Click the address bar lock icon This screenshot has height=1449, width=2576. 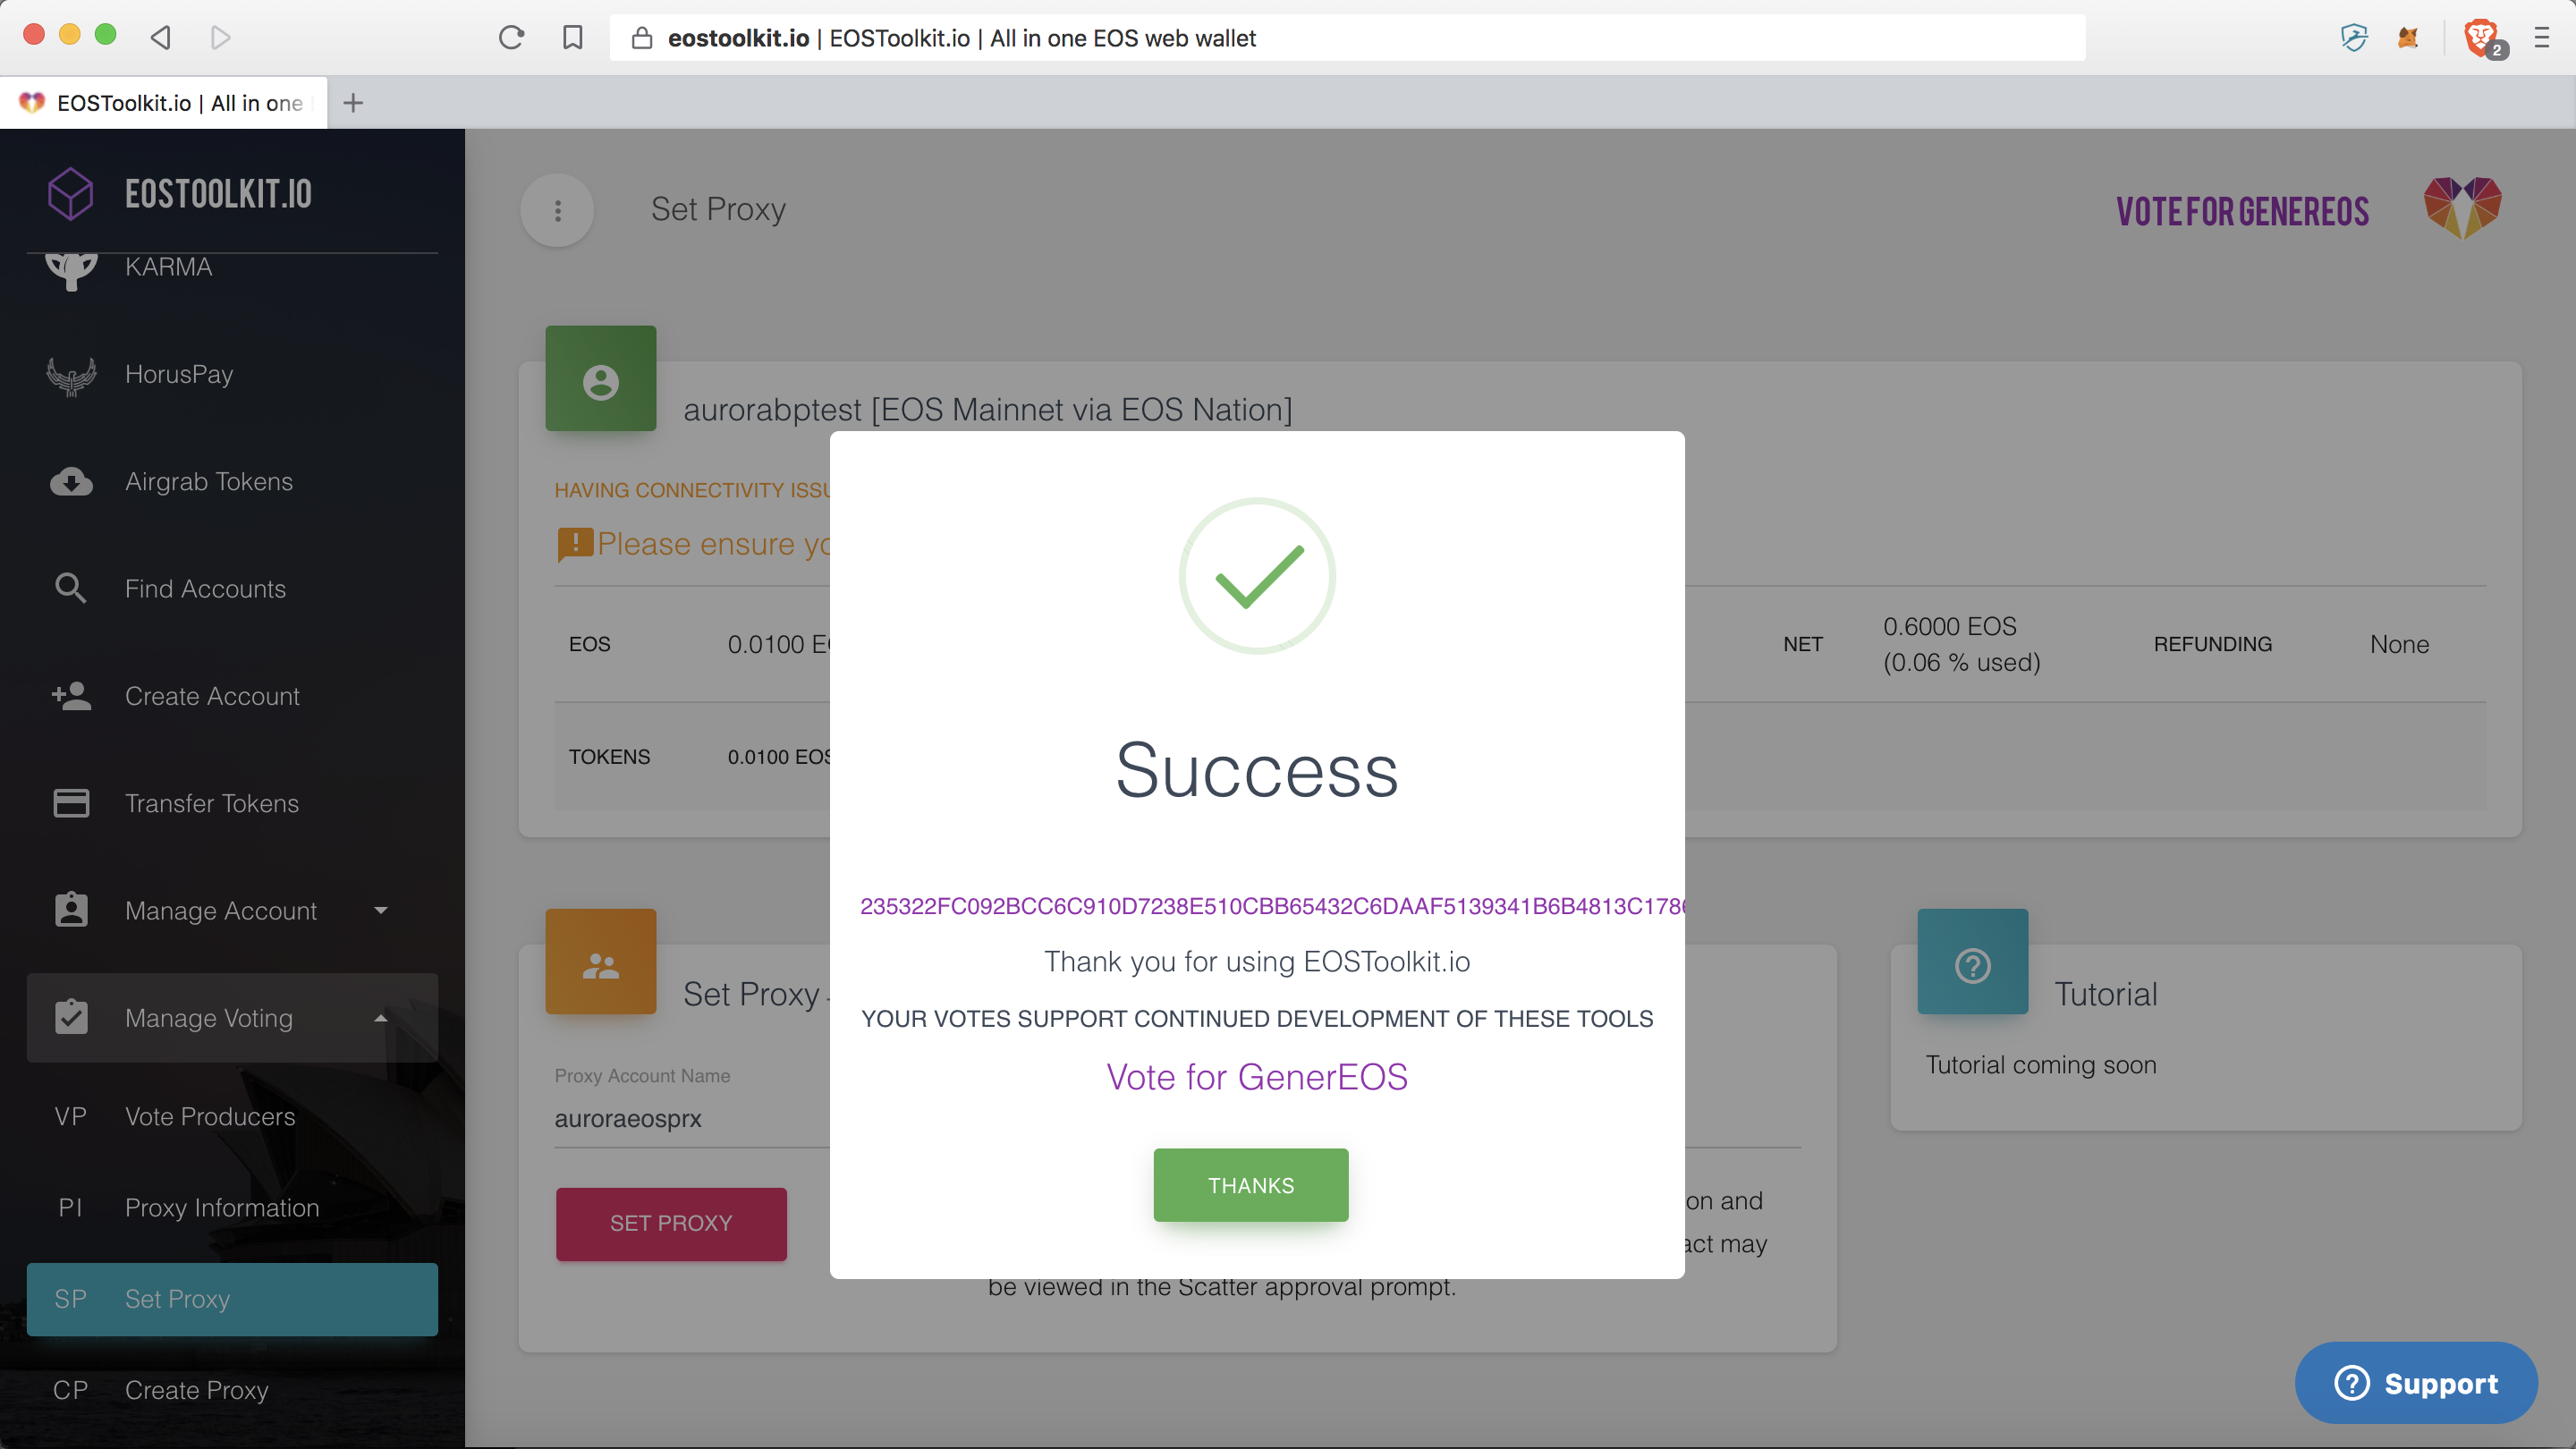[642, 38]
